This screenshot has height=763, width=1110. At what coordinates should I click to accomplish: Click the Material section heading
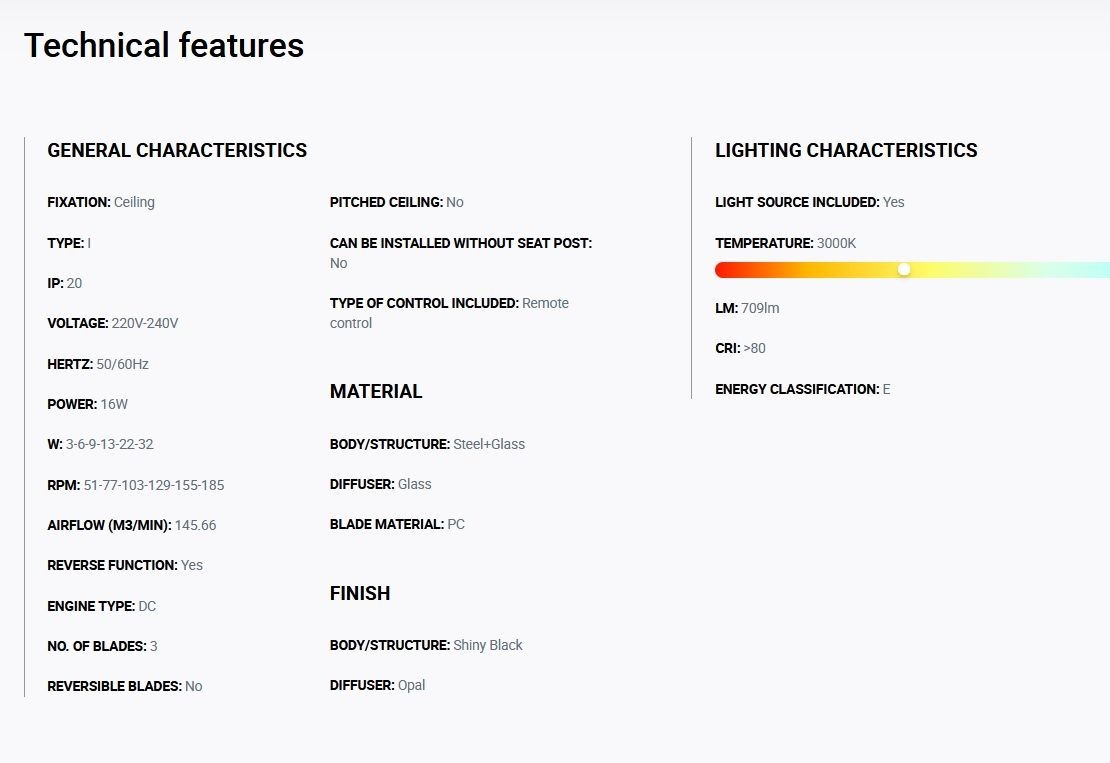[376, 391]
